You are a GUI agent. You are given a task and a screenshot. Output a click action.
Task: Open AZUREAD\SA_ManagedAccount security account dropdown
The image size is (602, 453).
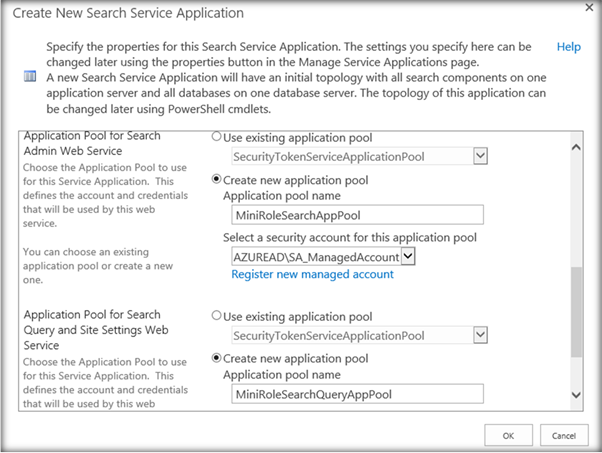(x=407, y=256)
